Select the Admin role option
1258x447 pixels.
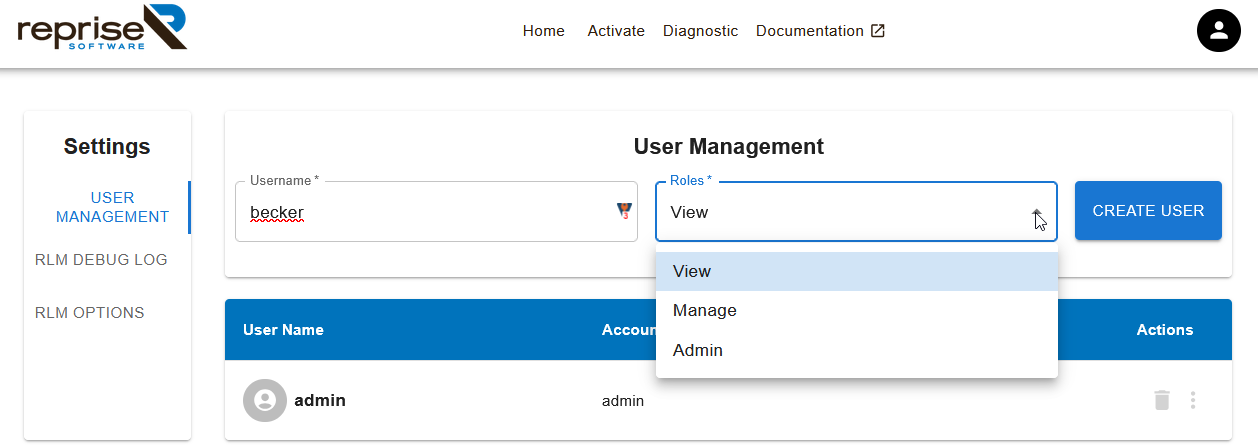coord(857,351)
